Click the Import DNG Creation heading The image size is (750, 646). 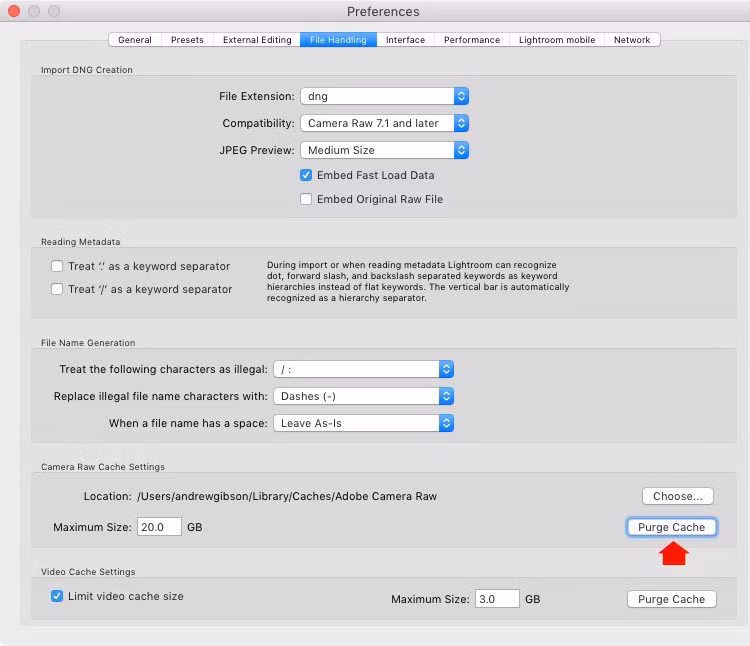click(x=87, y=70)
